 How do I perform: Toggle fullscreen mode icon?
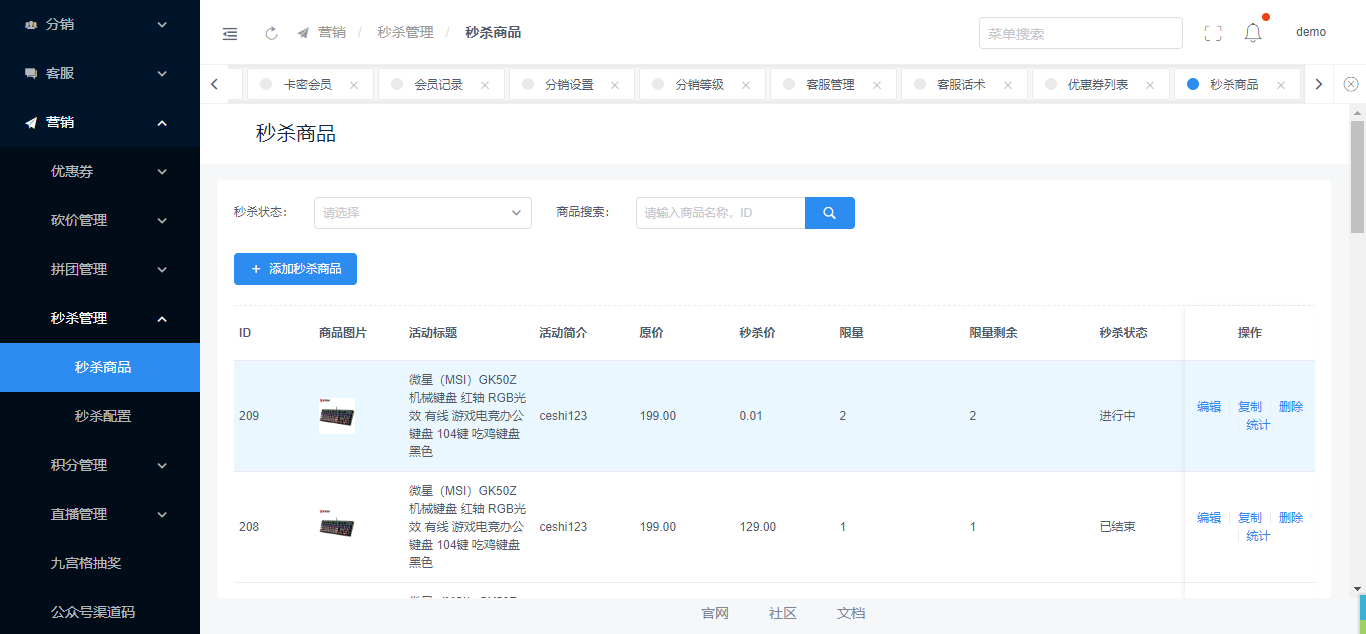click(1213, 33)
